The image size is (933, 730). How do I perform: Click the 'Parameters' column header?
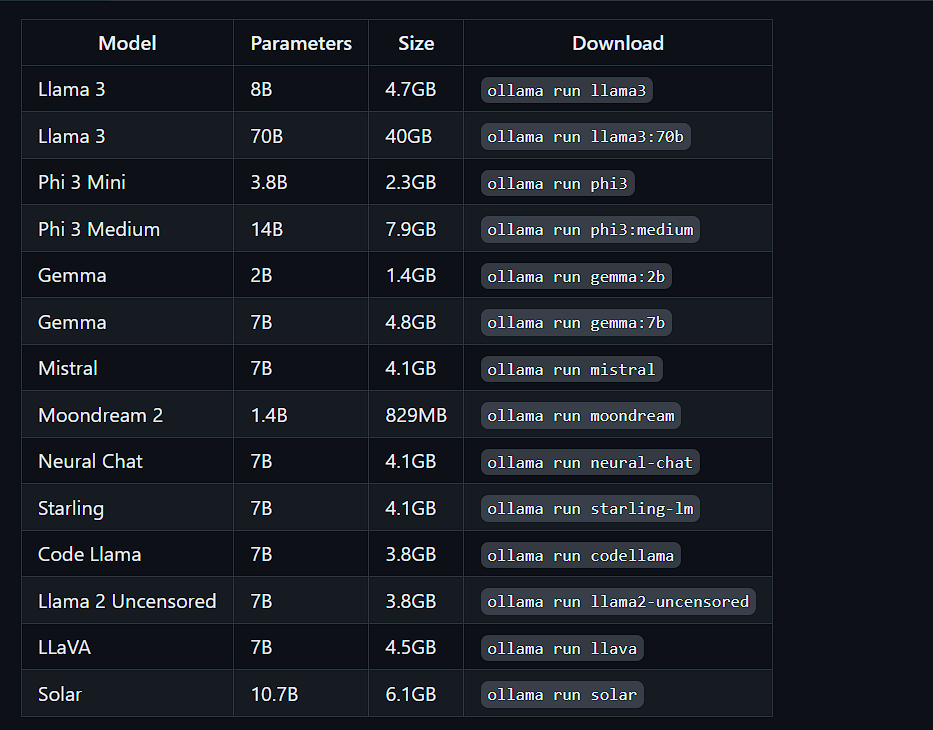point(301,43)
